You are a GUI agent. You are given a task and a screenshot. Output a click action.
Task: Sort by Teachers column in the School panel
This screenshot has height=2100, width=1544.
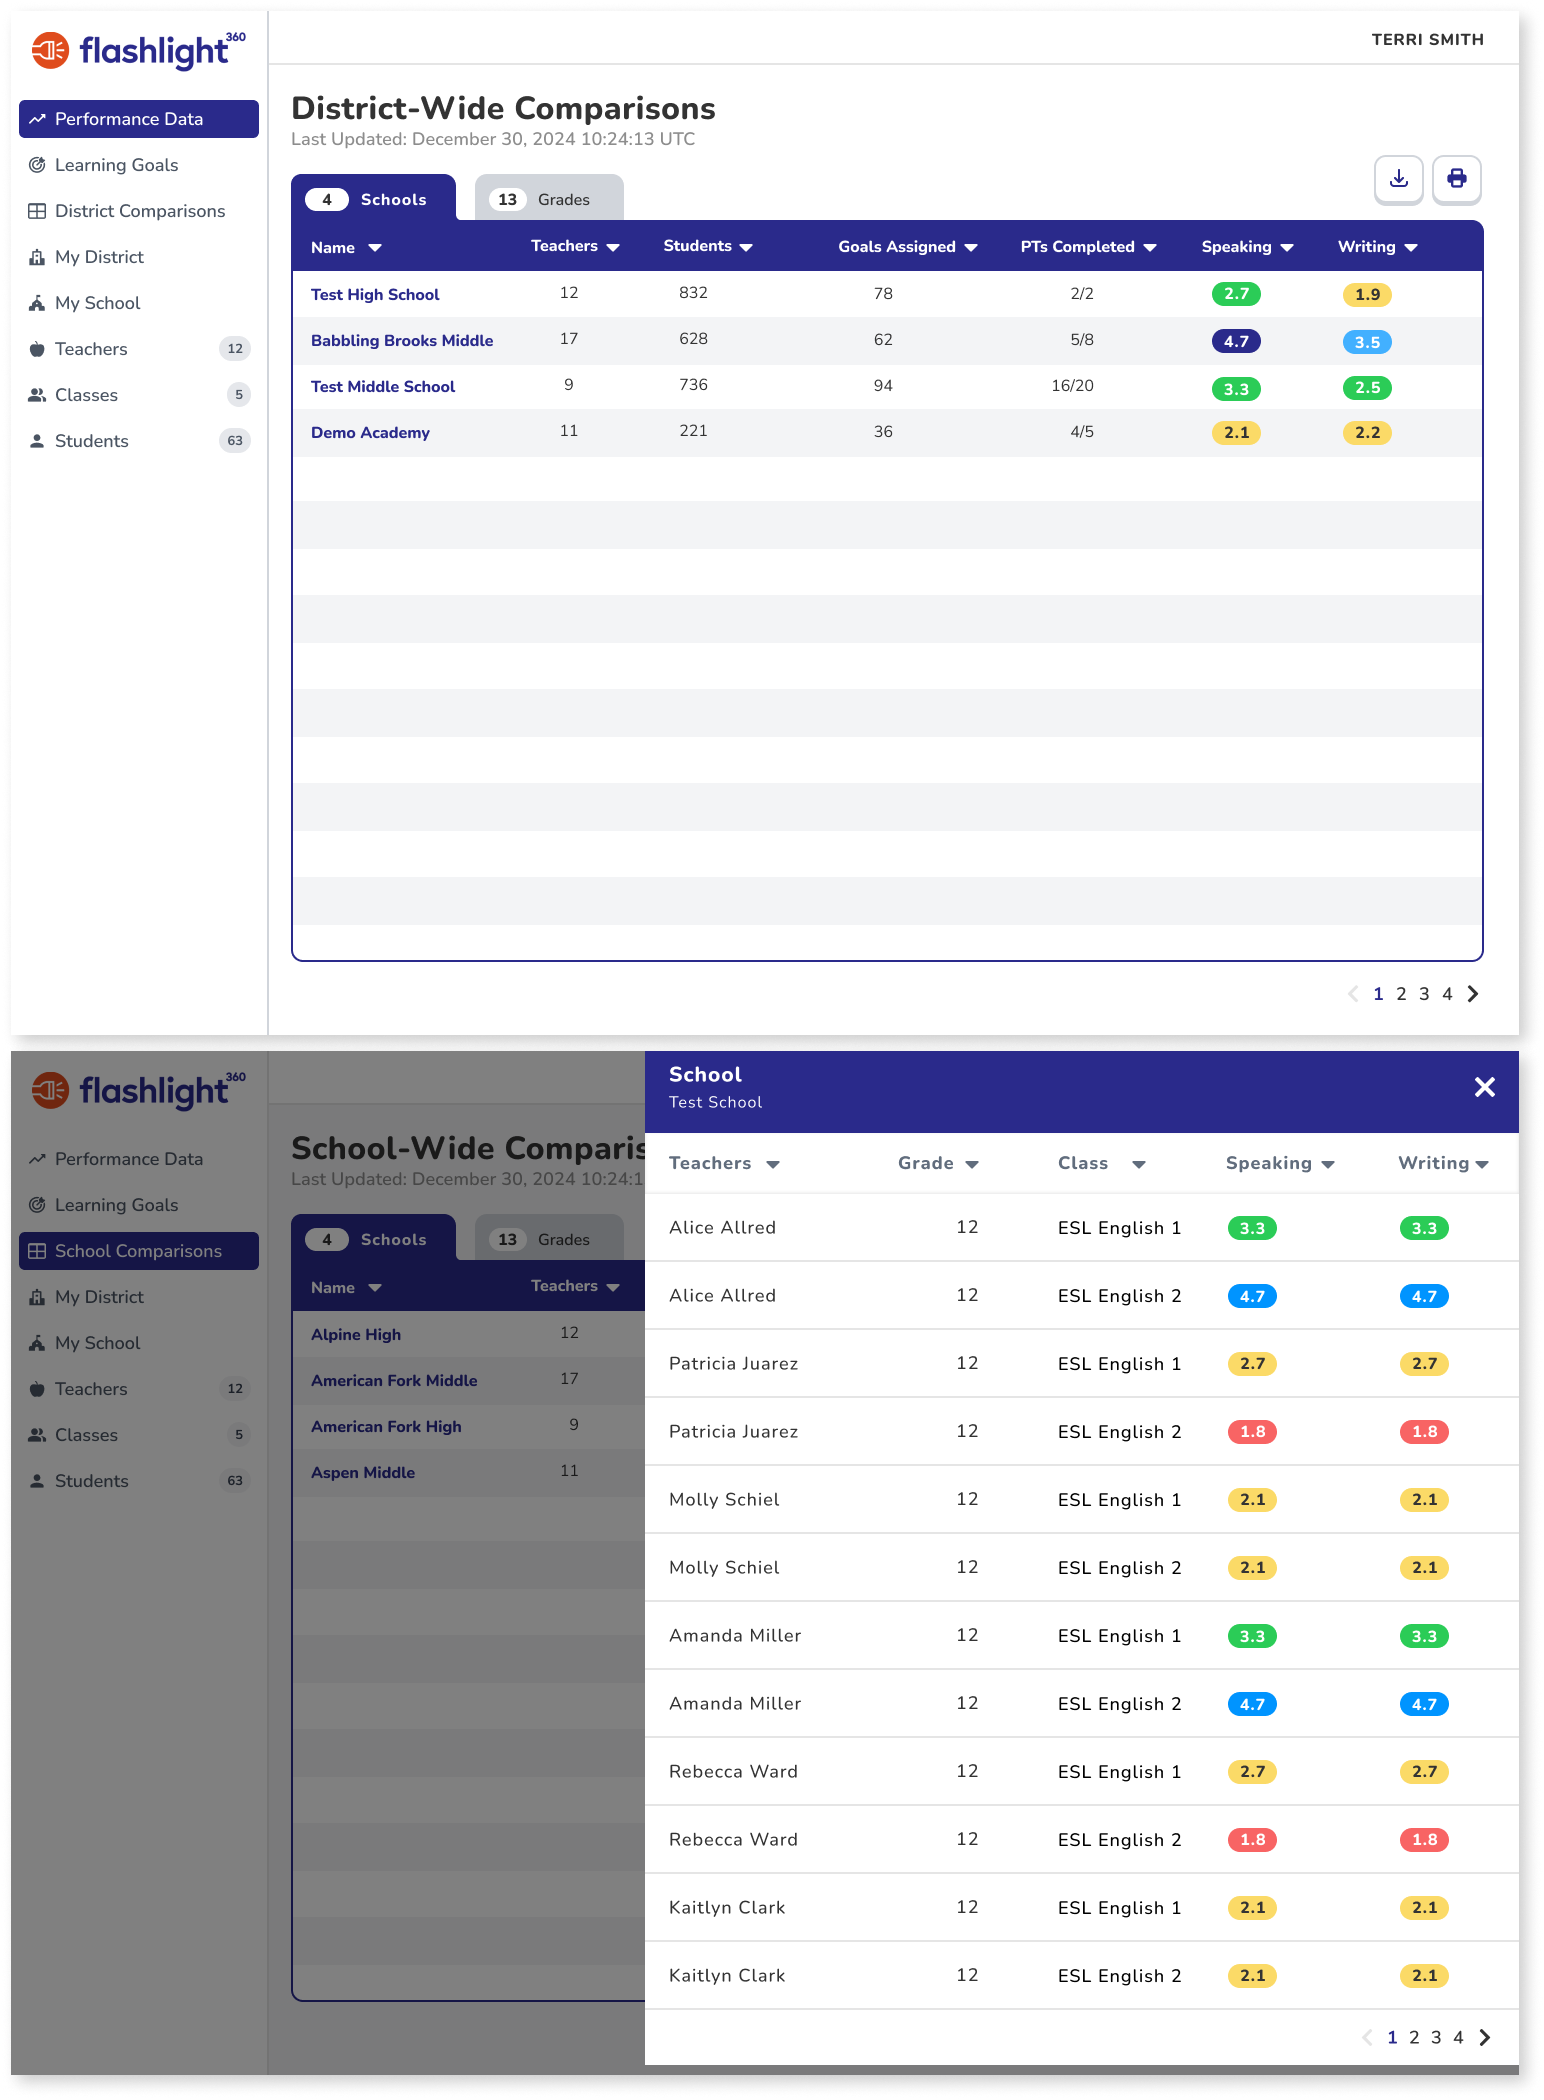tap(724, 1163)
